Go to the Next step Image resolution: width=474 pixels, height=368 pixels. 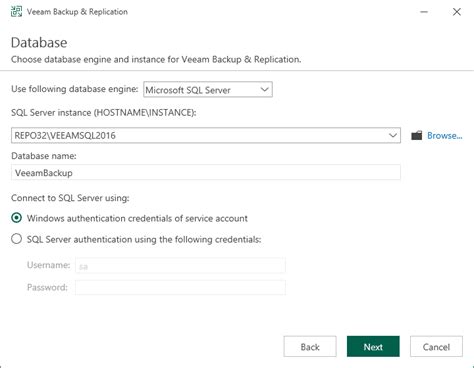click(x=373, y=347)
